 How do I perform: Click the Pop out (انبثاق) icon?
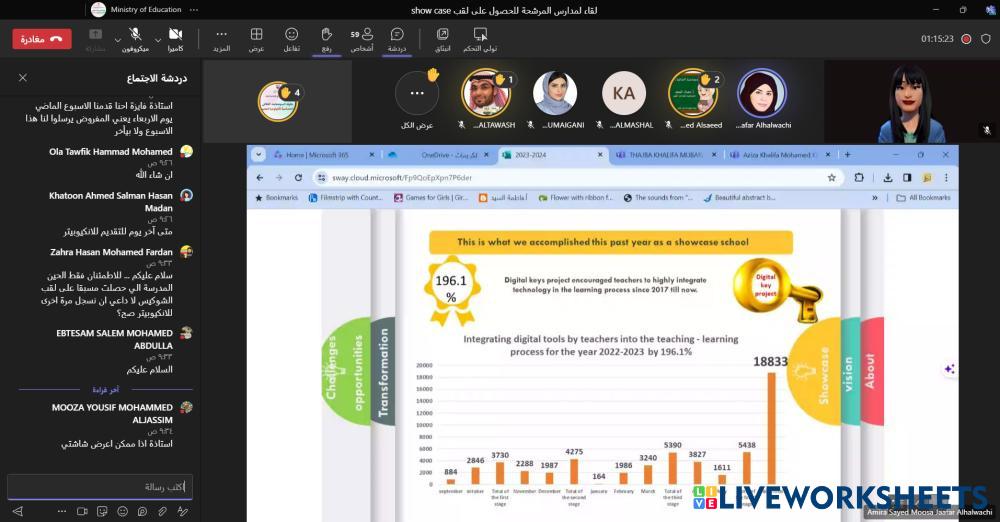click(442, 39)
